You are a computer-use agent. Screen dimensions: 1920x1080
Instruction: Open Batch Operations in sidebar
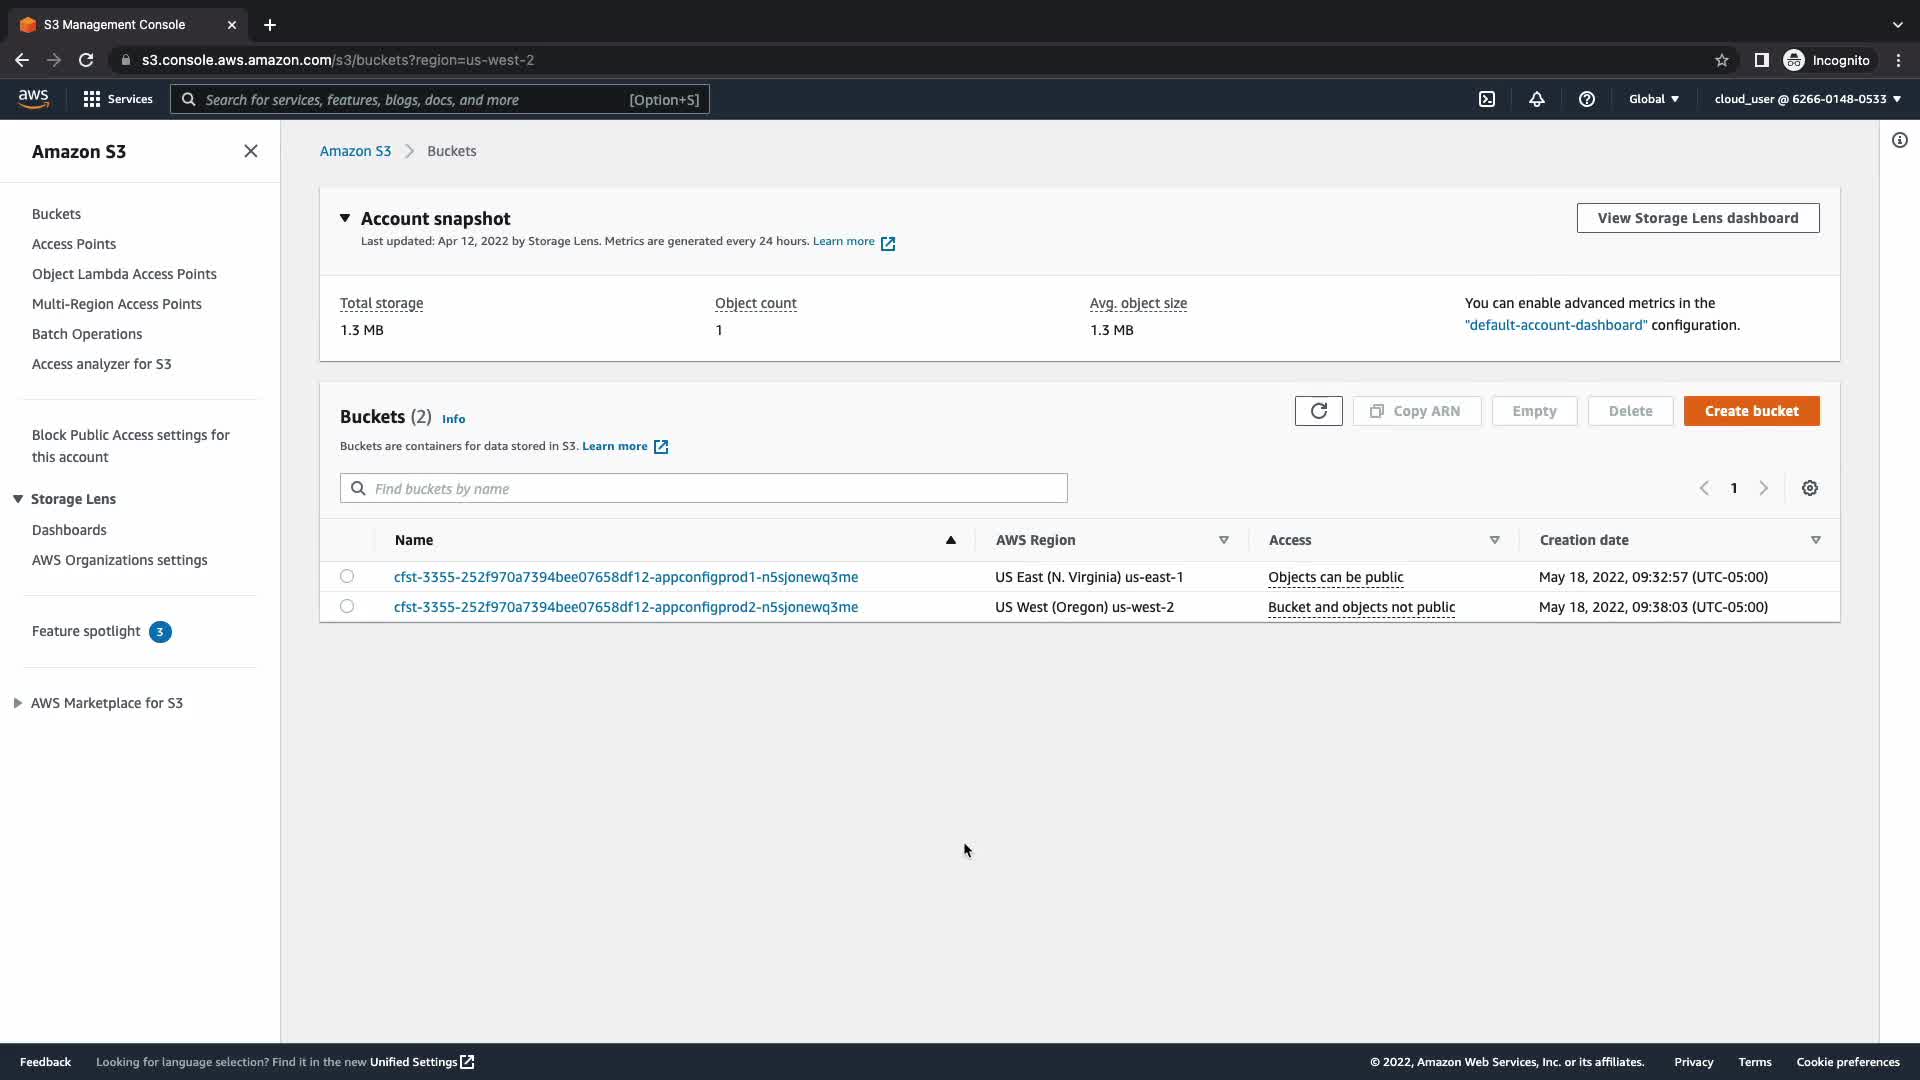tap(87, 334)
